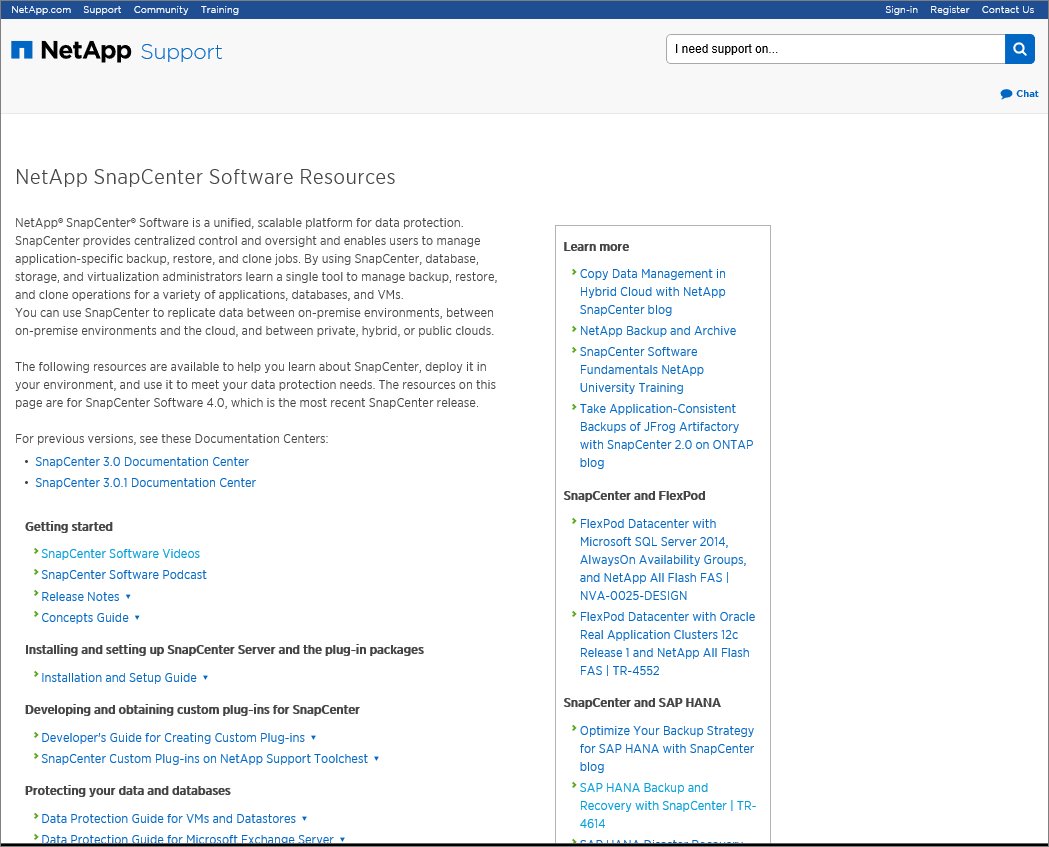Click the search magnifier button
Image resolution: width=1049 pixels, height=847 pixels.
(1020, 49)
